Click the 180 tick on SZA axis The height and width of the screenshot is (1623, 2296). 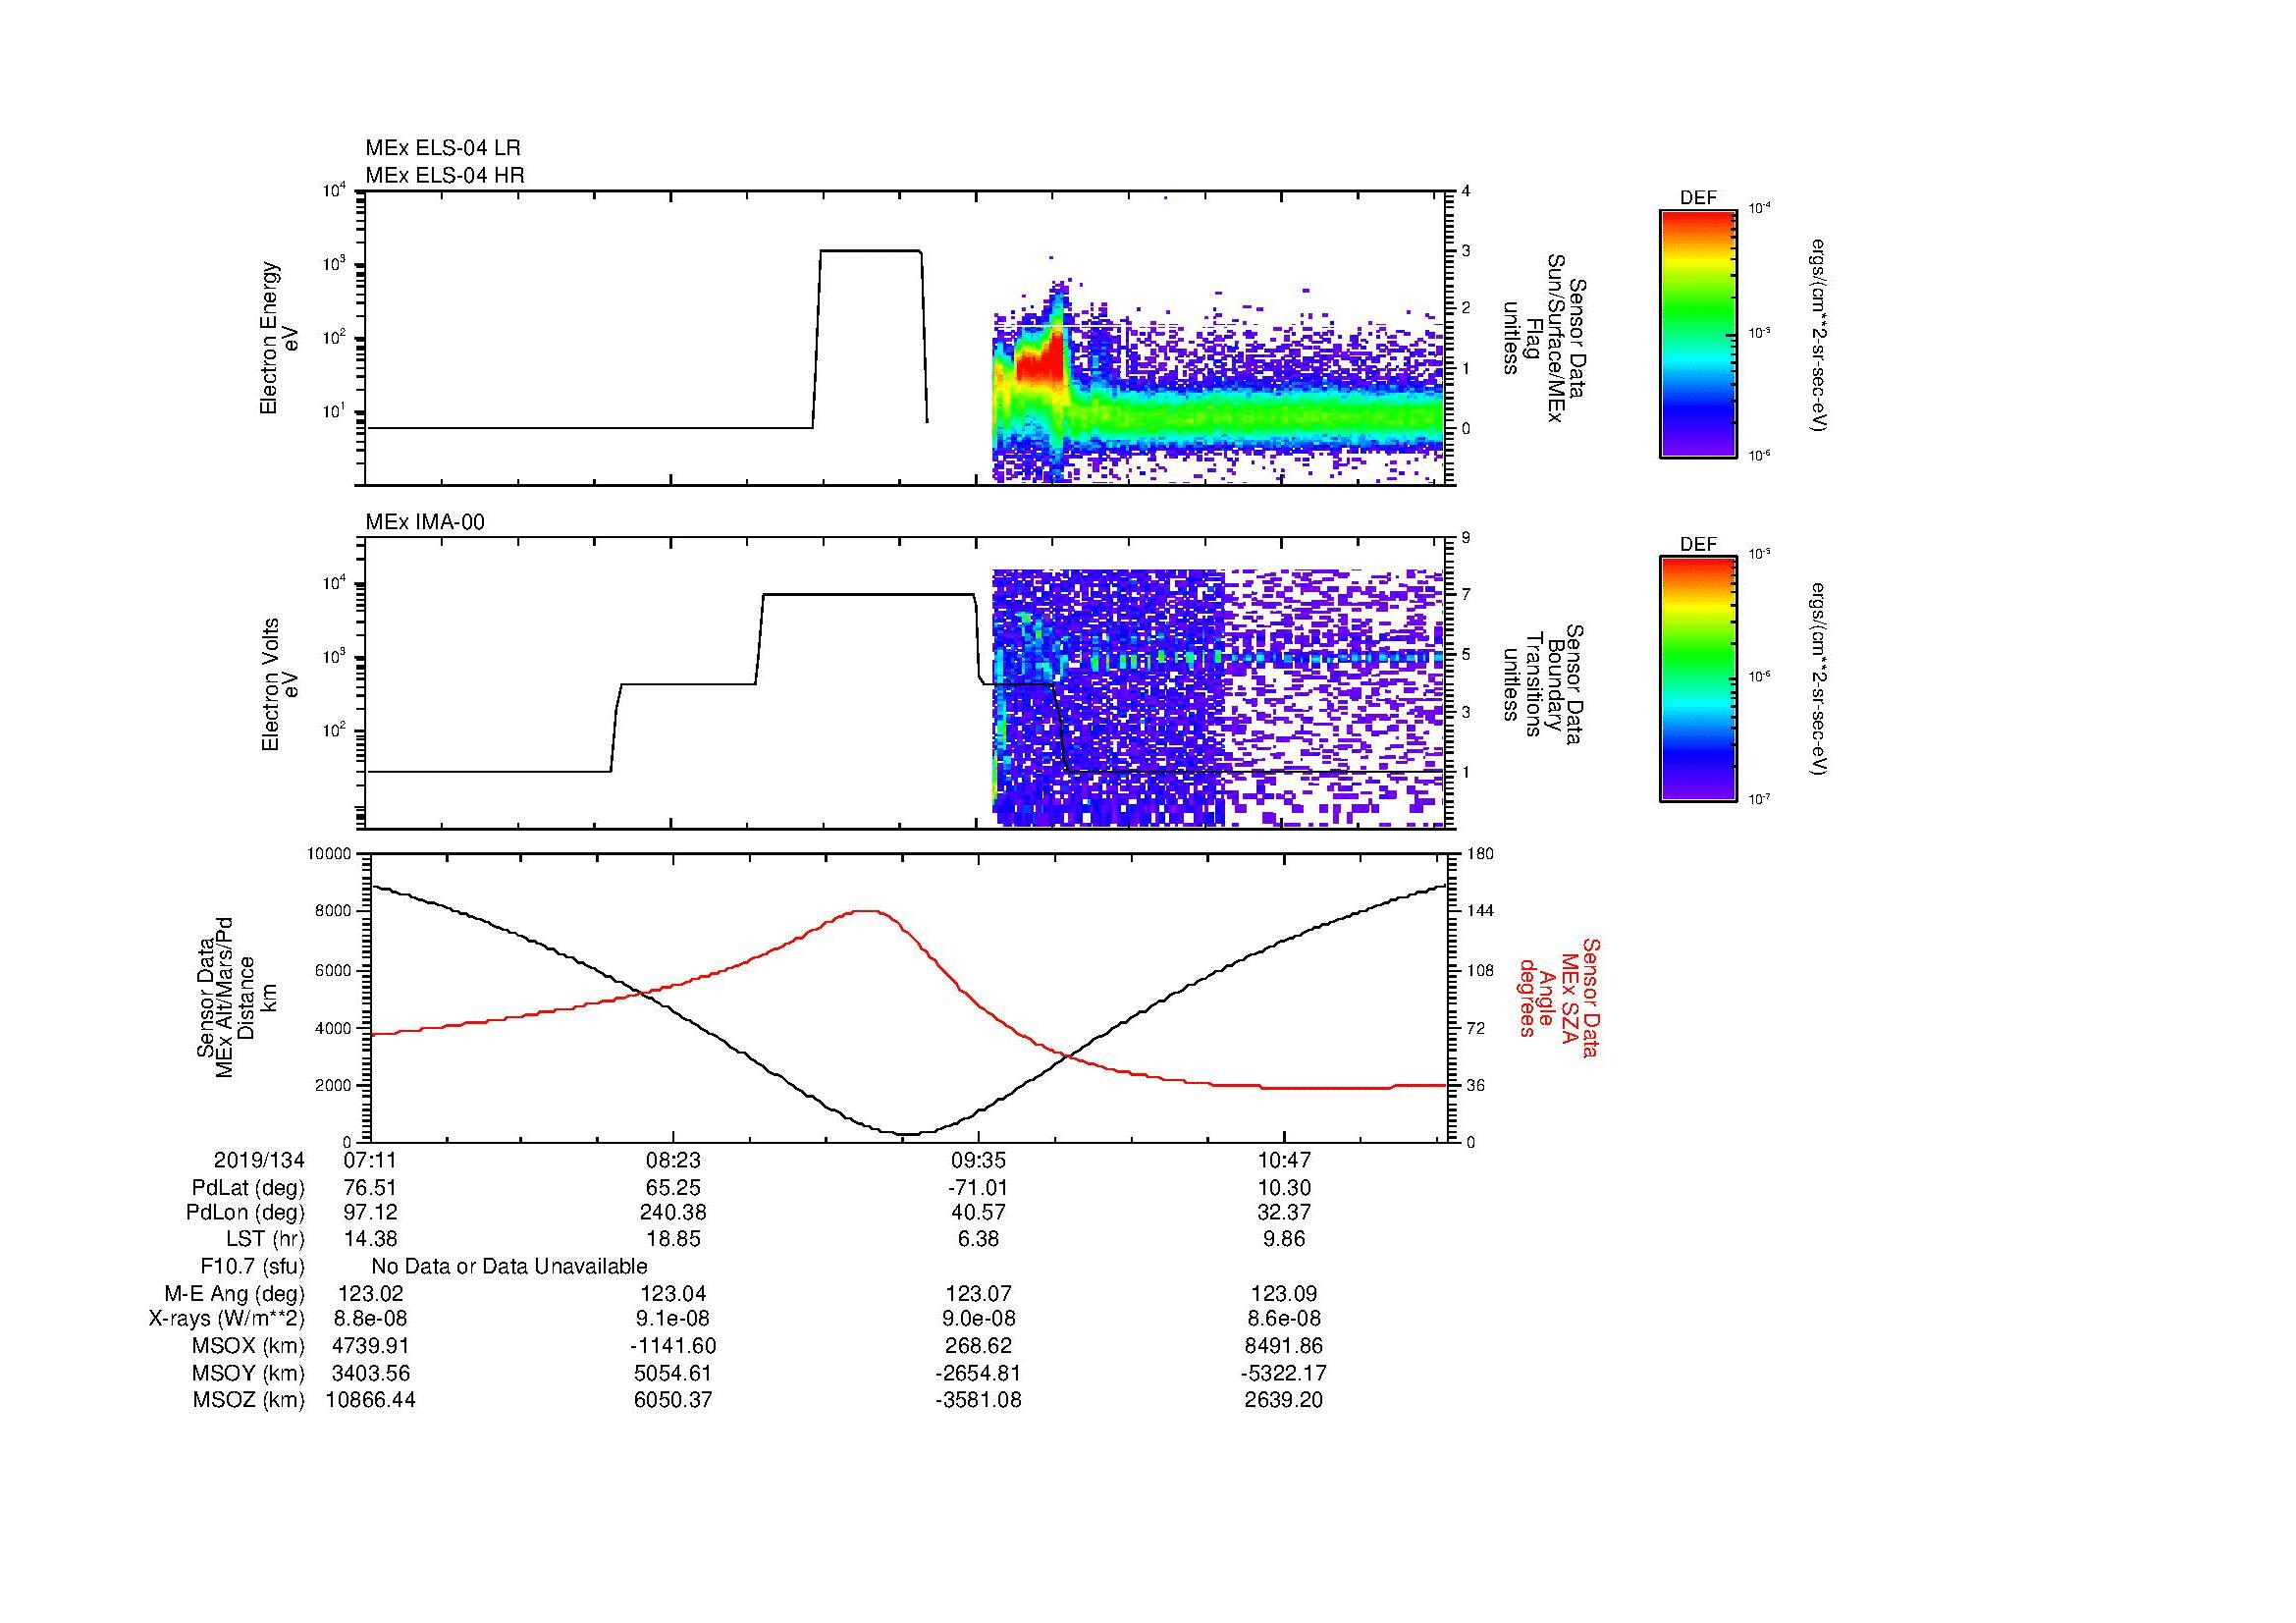(1480, 853)
